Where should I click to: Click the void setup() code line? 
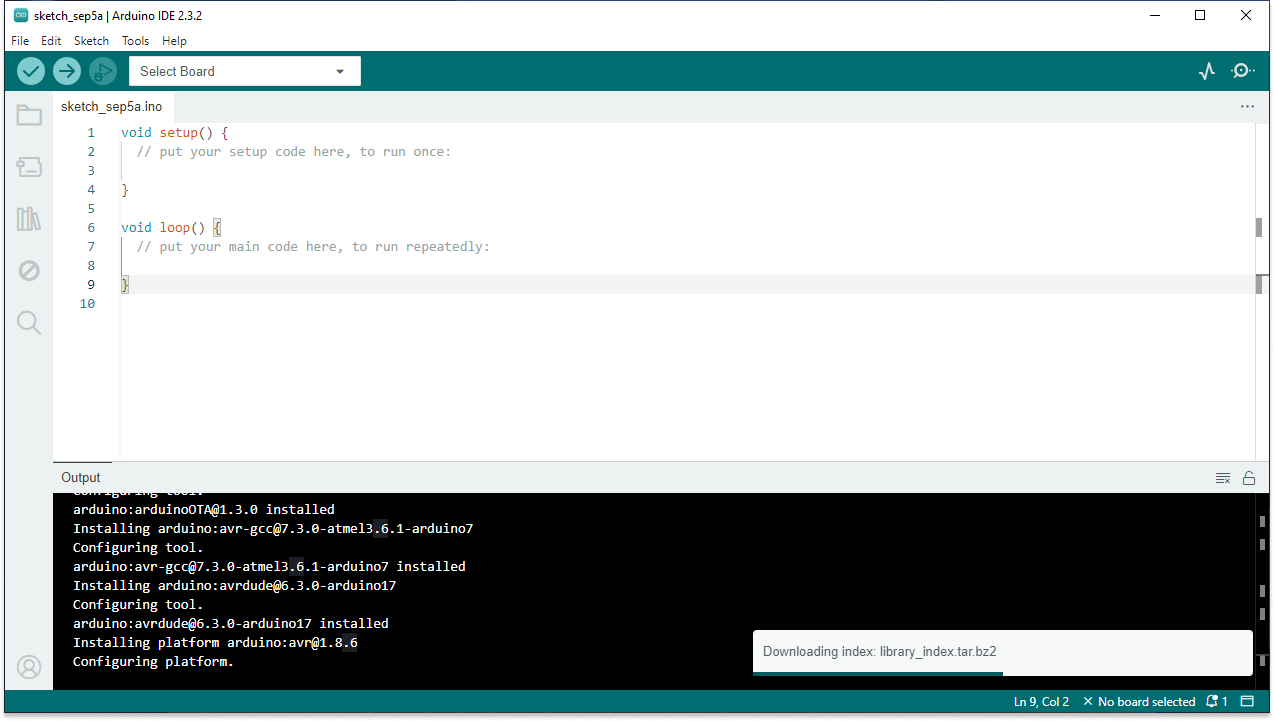click(175, 133)
